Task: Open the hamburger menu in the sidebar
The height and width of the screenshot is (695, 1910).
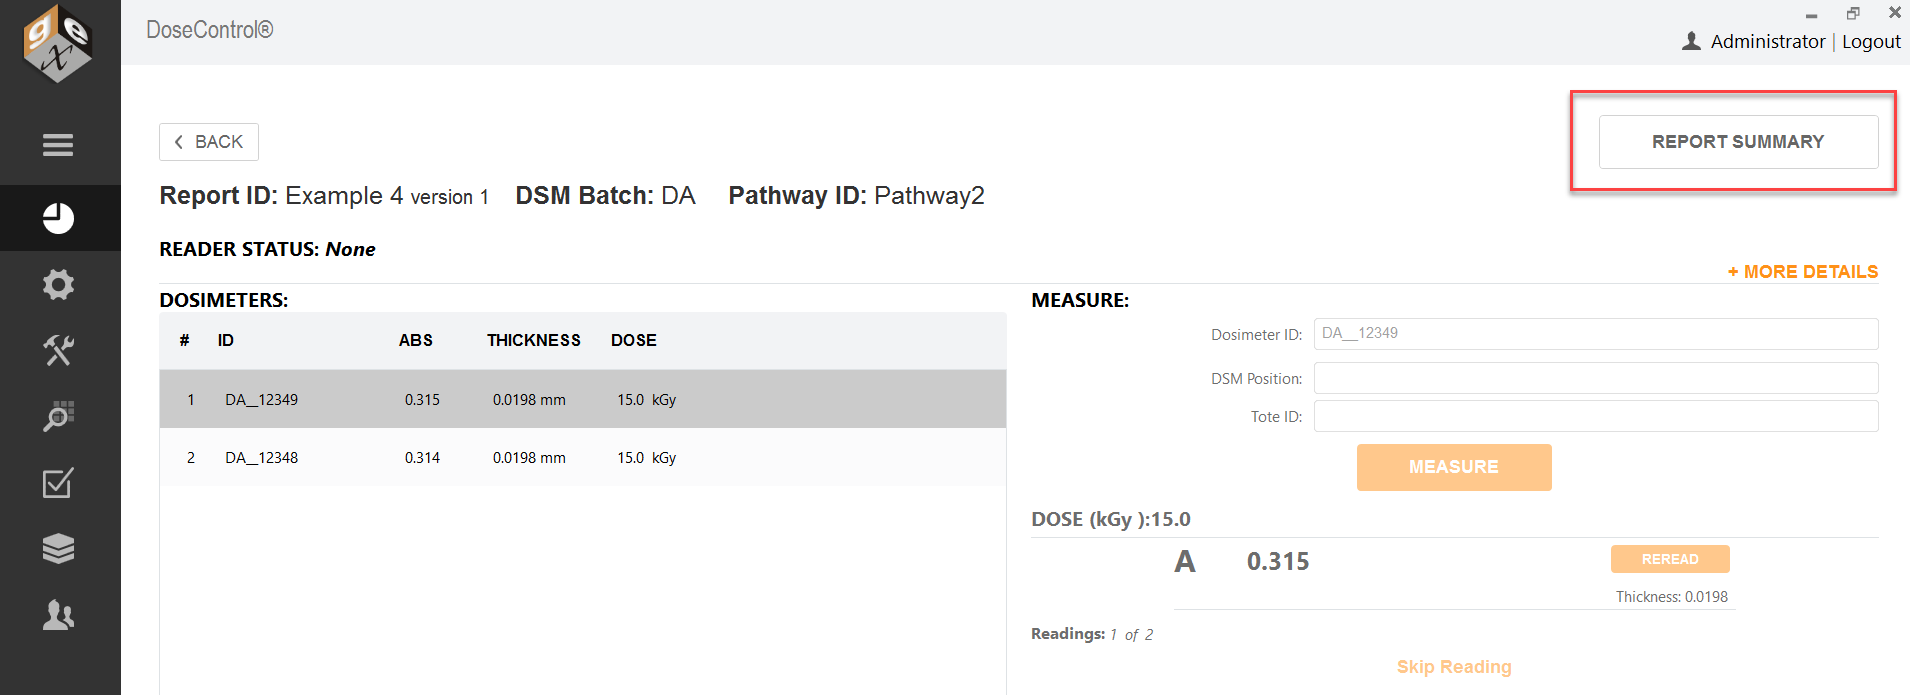Action: coord(58,145)
